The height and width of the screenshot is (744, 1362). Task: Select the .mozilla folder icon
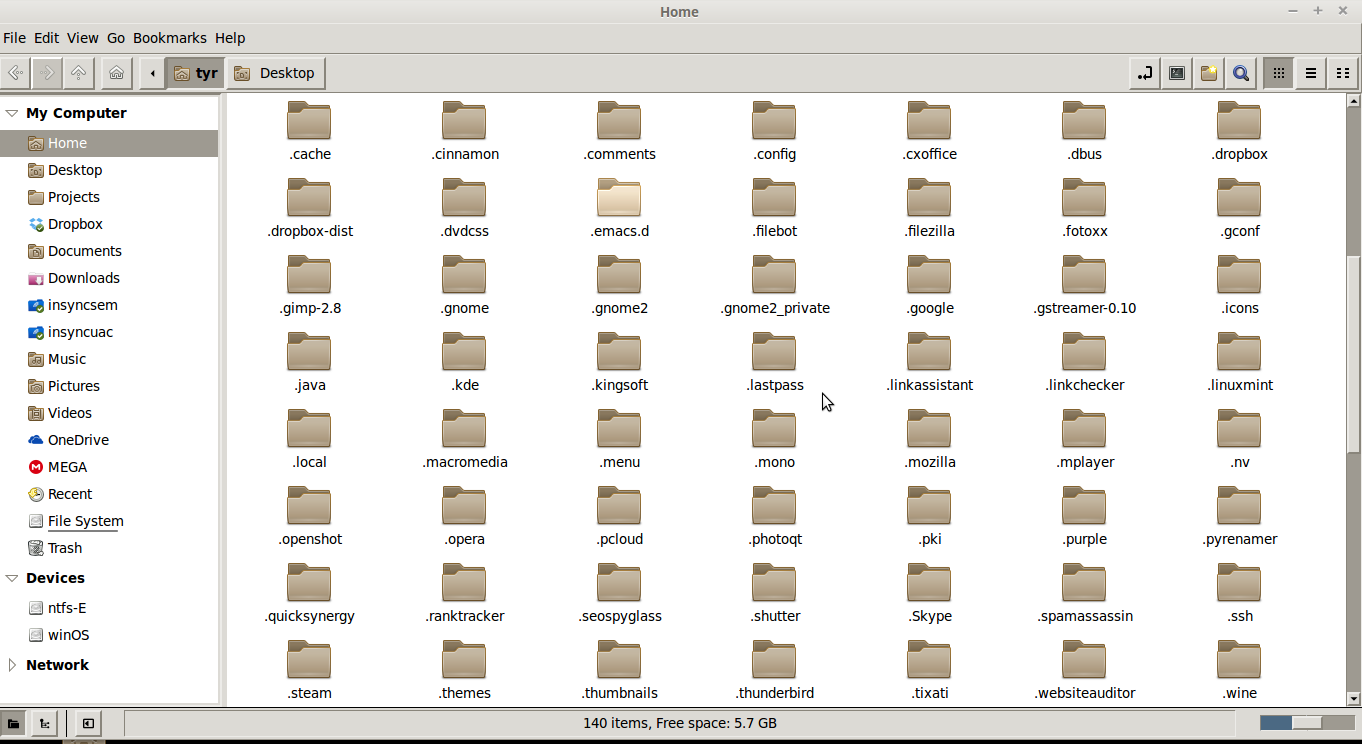coord(929,428)
